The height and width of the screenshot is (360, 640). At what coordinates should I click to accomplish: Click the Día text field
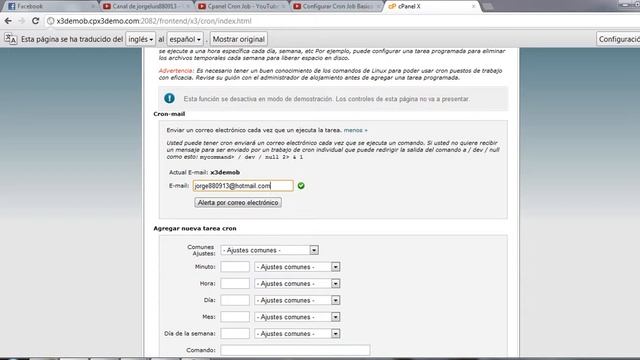coord(235,300)
